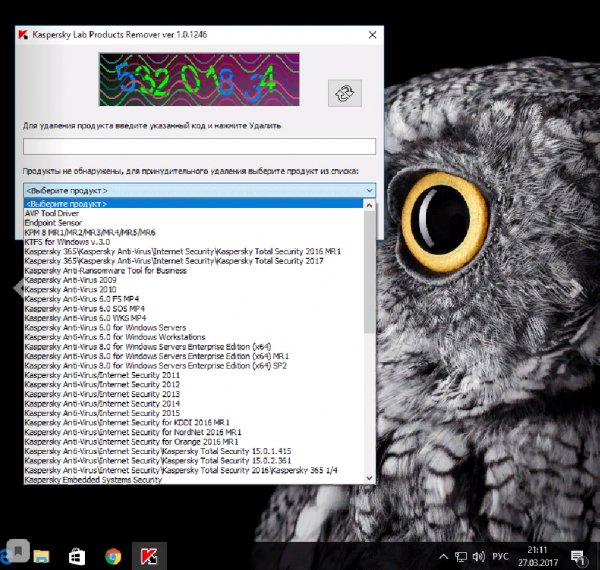Collapse the product selection combo box

pyautogui.click(x=369, y=190)
